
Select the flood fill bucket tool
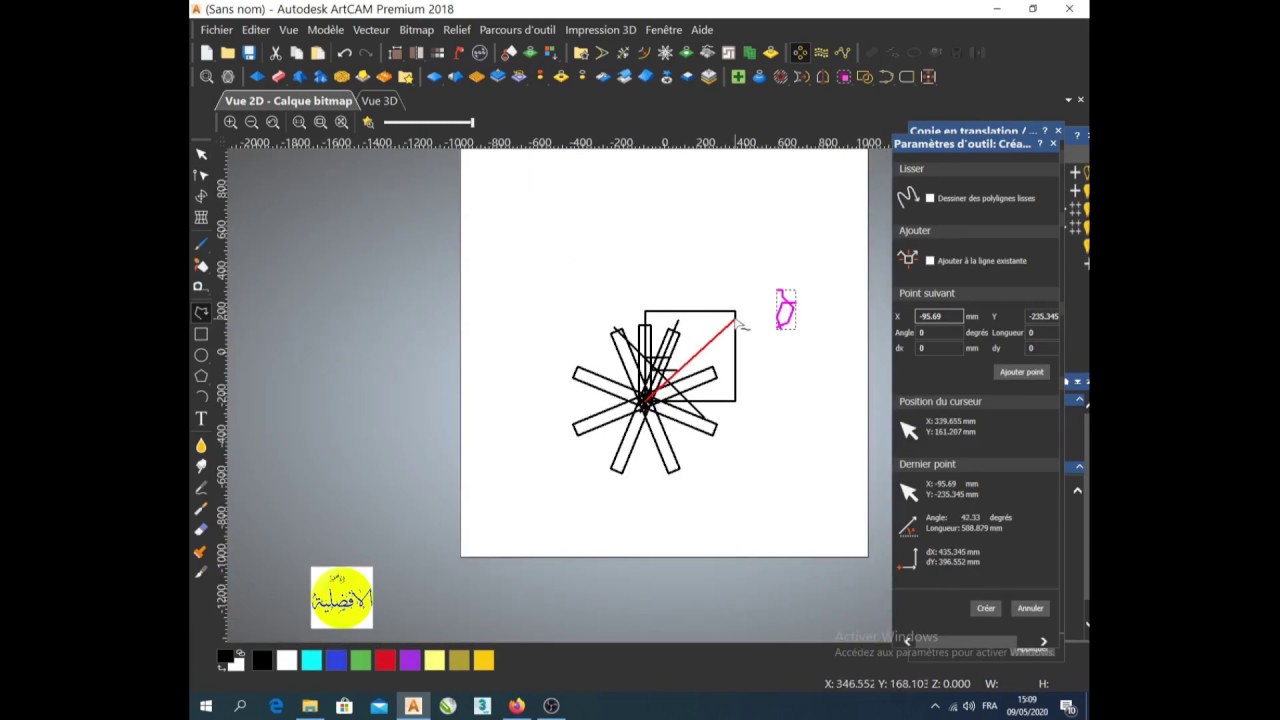pyautogui.click(x=201, y=265)
